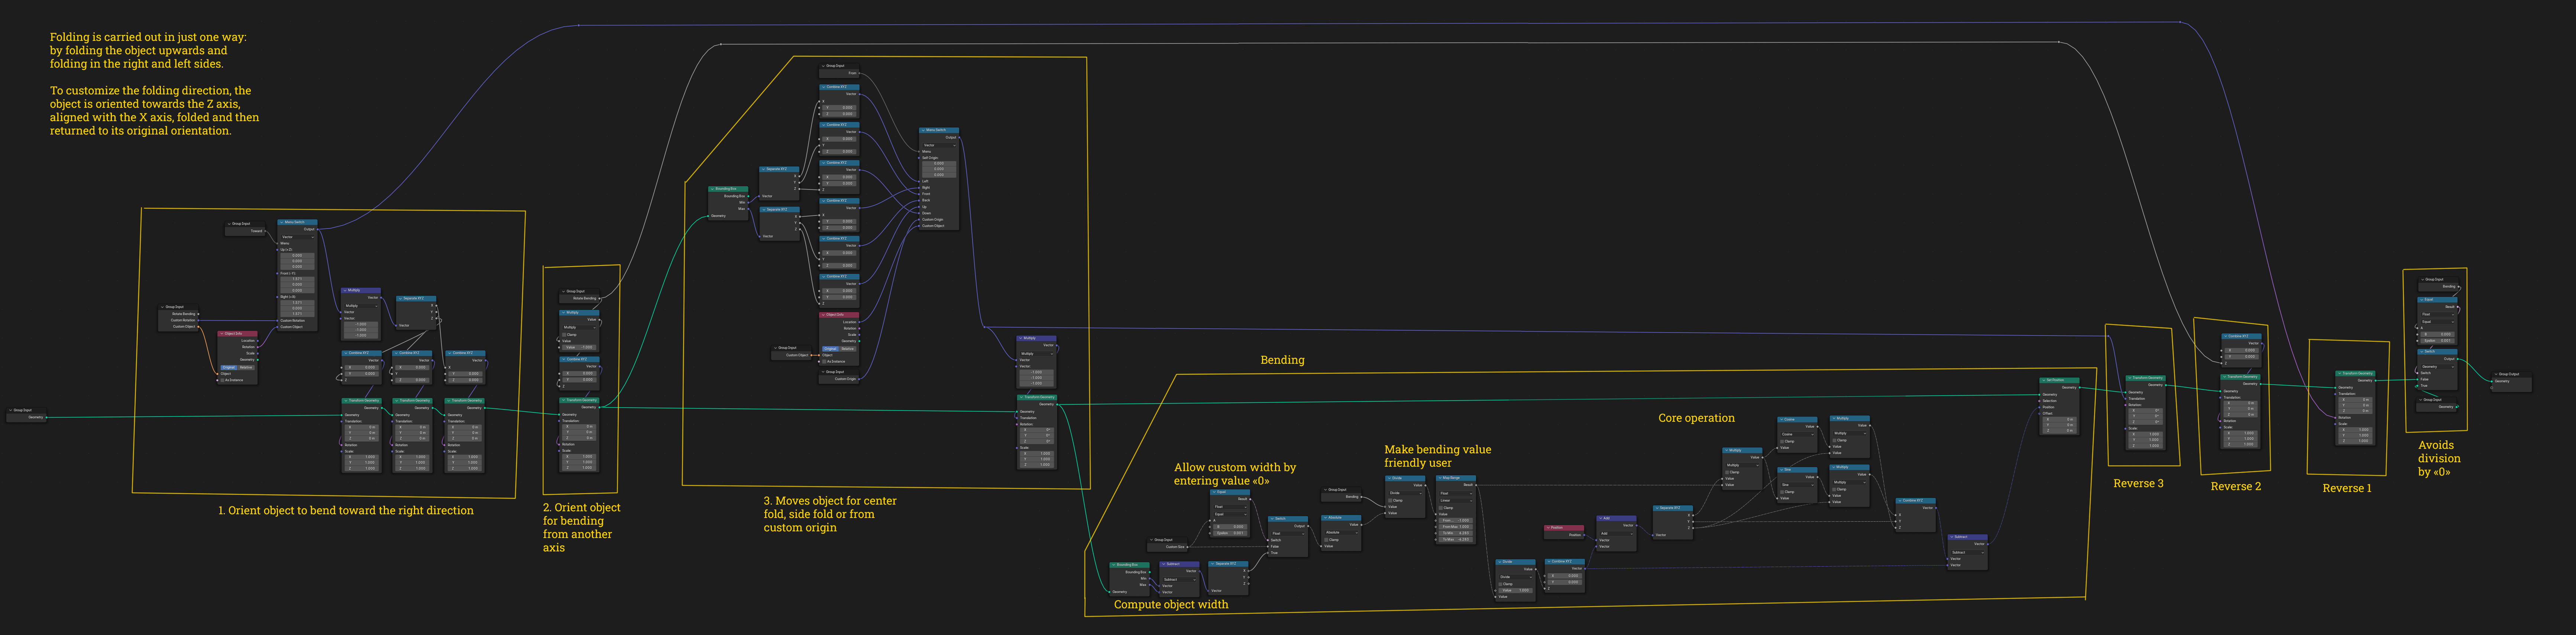Click the To Max -6.283 field
This screenshot has width=2576, height=635.
click(x=1456, y=540)
